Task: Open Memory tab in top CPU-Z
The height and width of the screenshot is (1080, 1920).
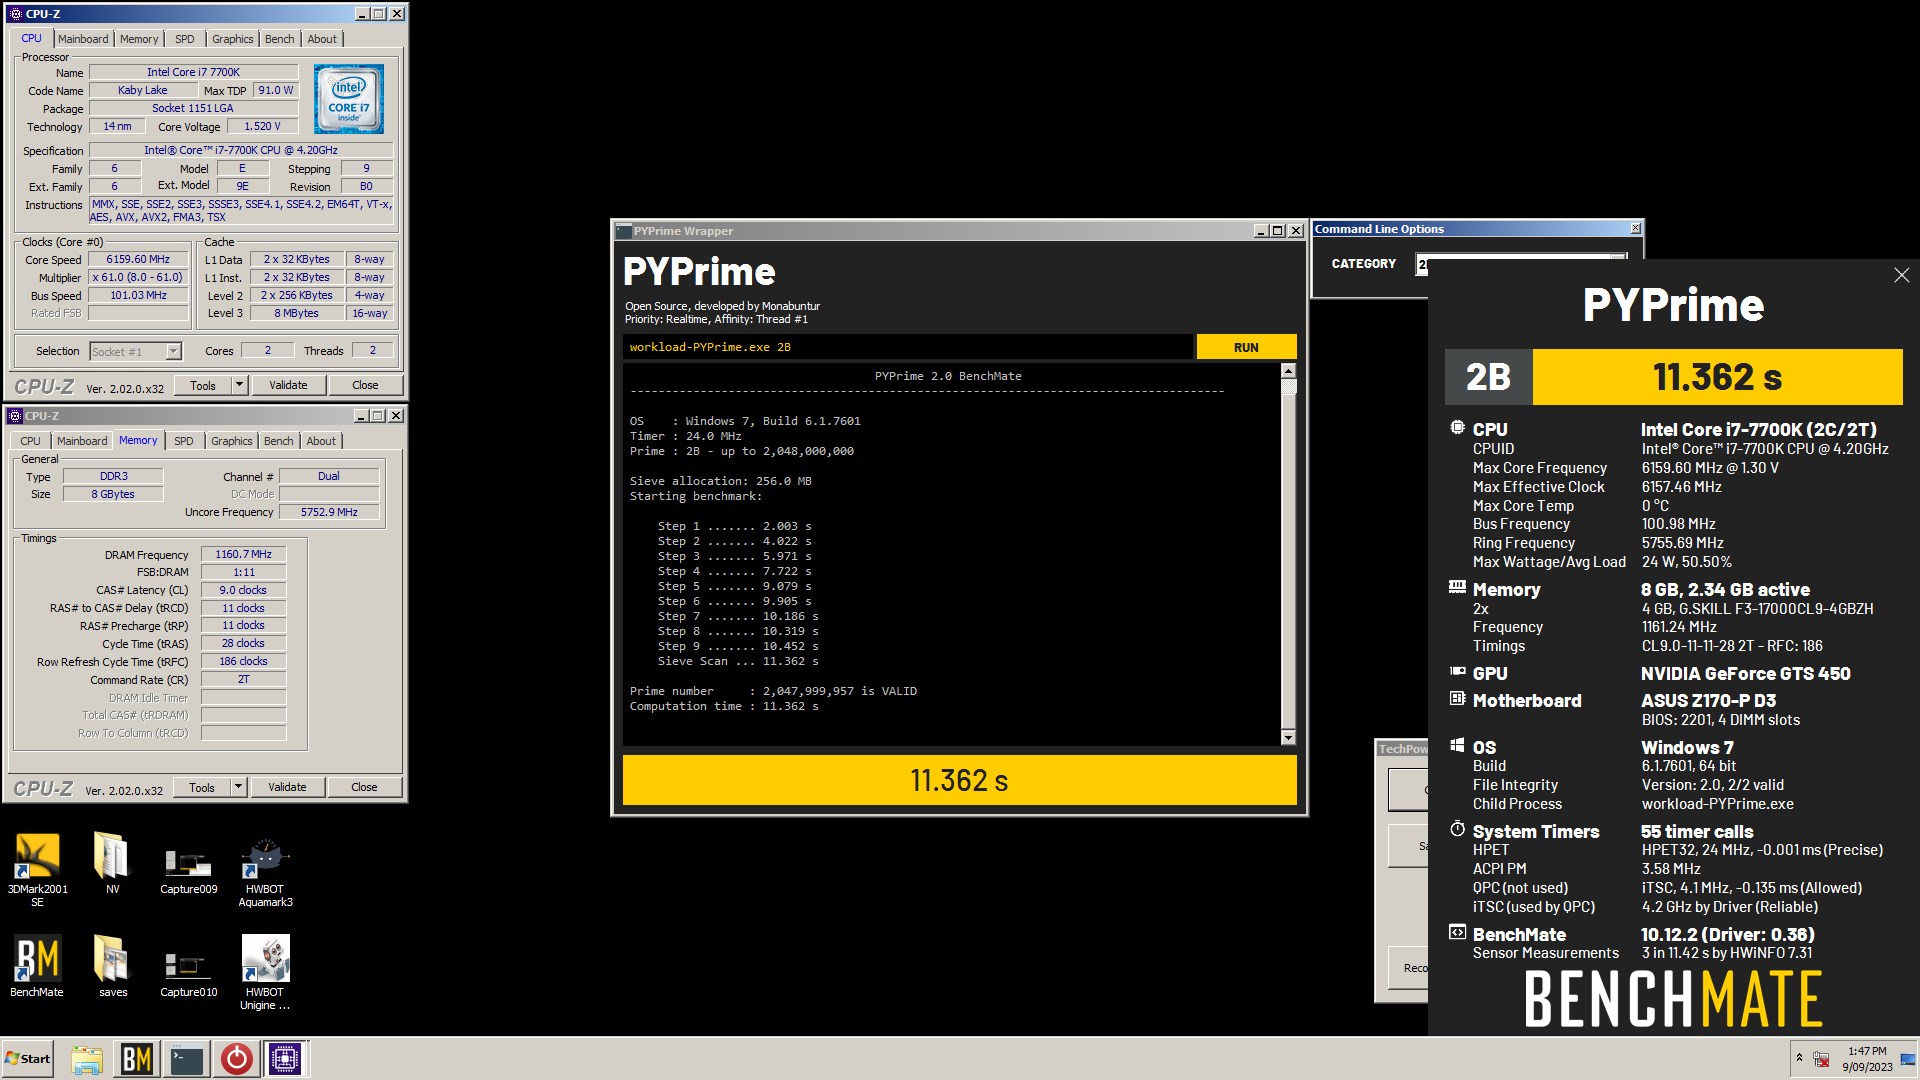Action: coord(139,39)
